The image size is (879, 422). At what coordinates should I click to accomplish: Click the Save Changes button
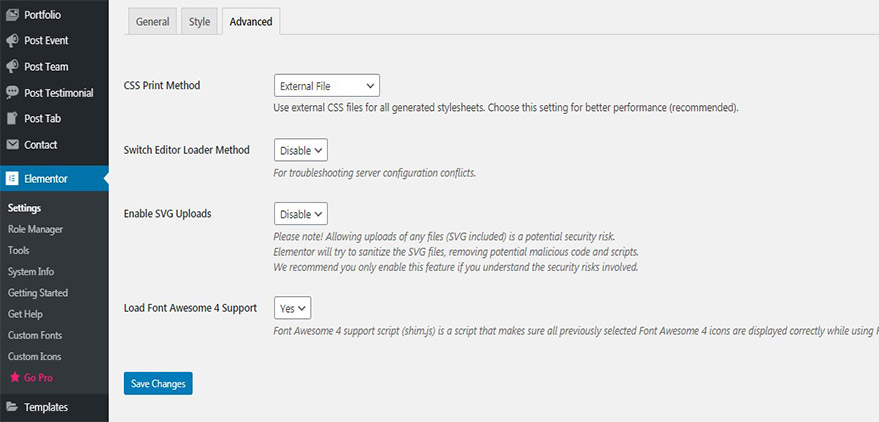(x=158, y=383)
